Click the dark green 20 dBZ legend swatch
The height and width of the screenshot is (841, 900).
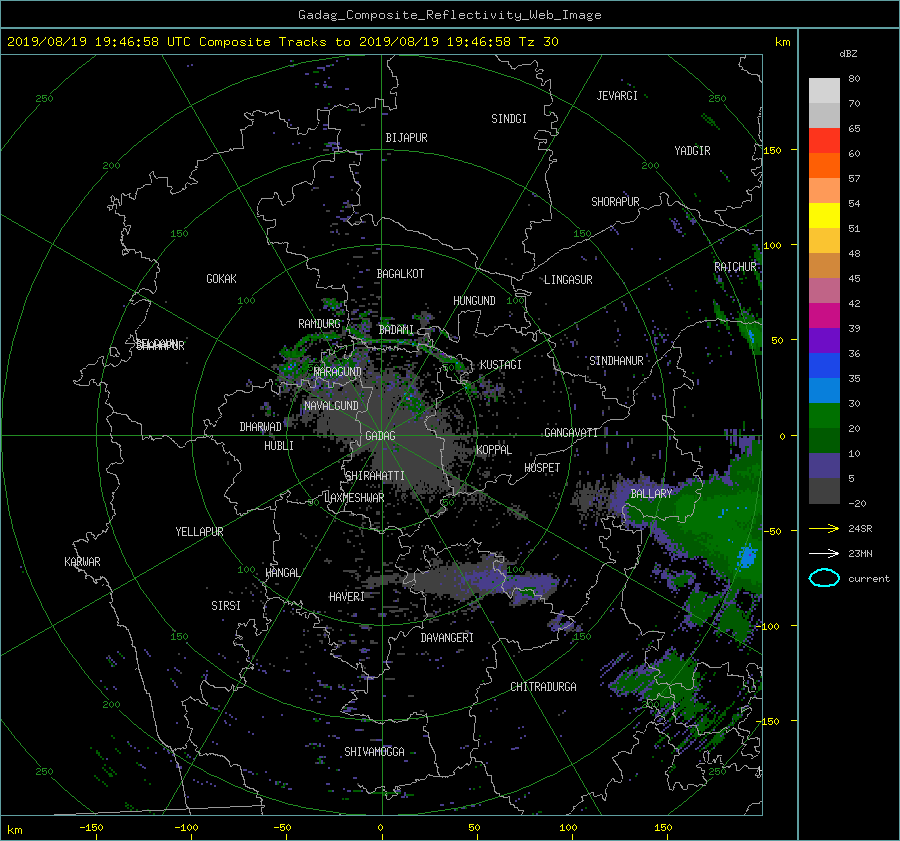click(824, 440)
